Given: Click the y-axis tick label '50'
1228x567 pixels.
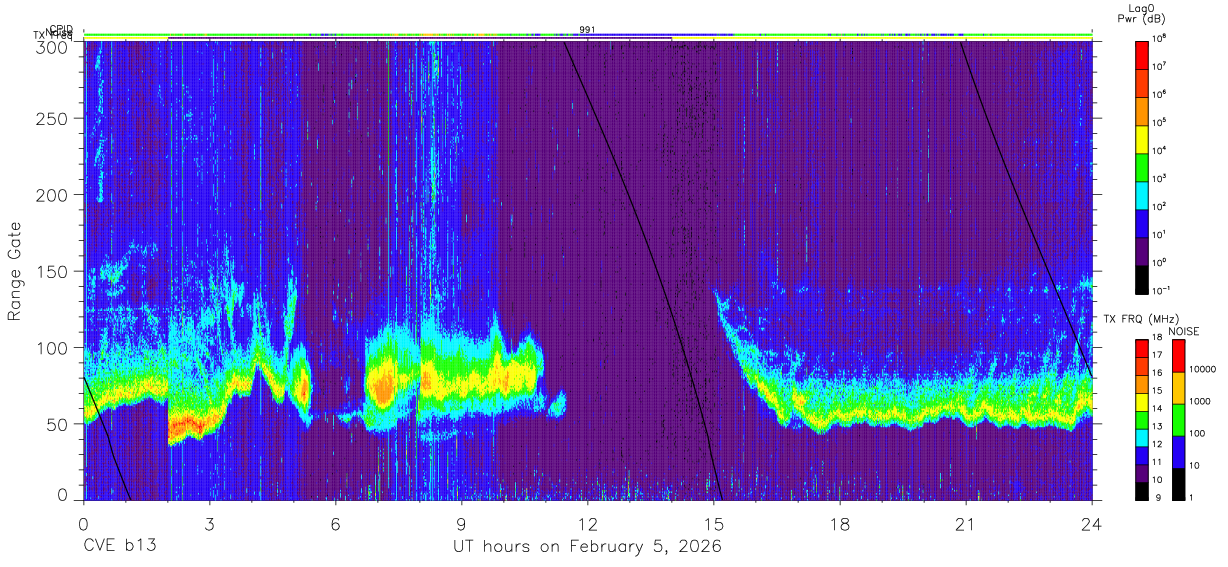Looking at the screenshot, I should 58,424.
